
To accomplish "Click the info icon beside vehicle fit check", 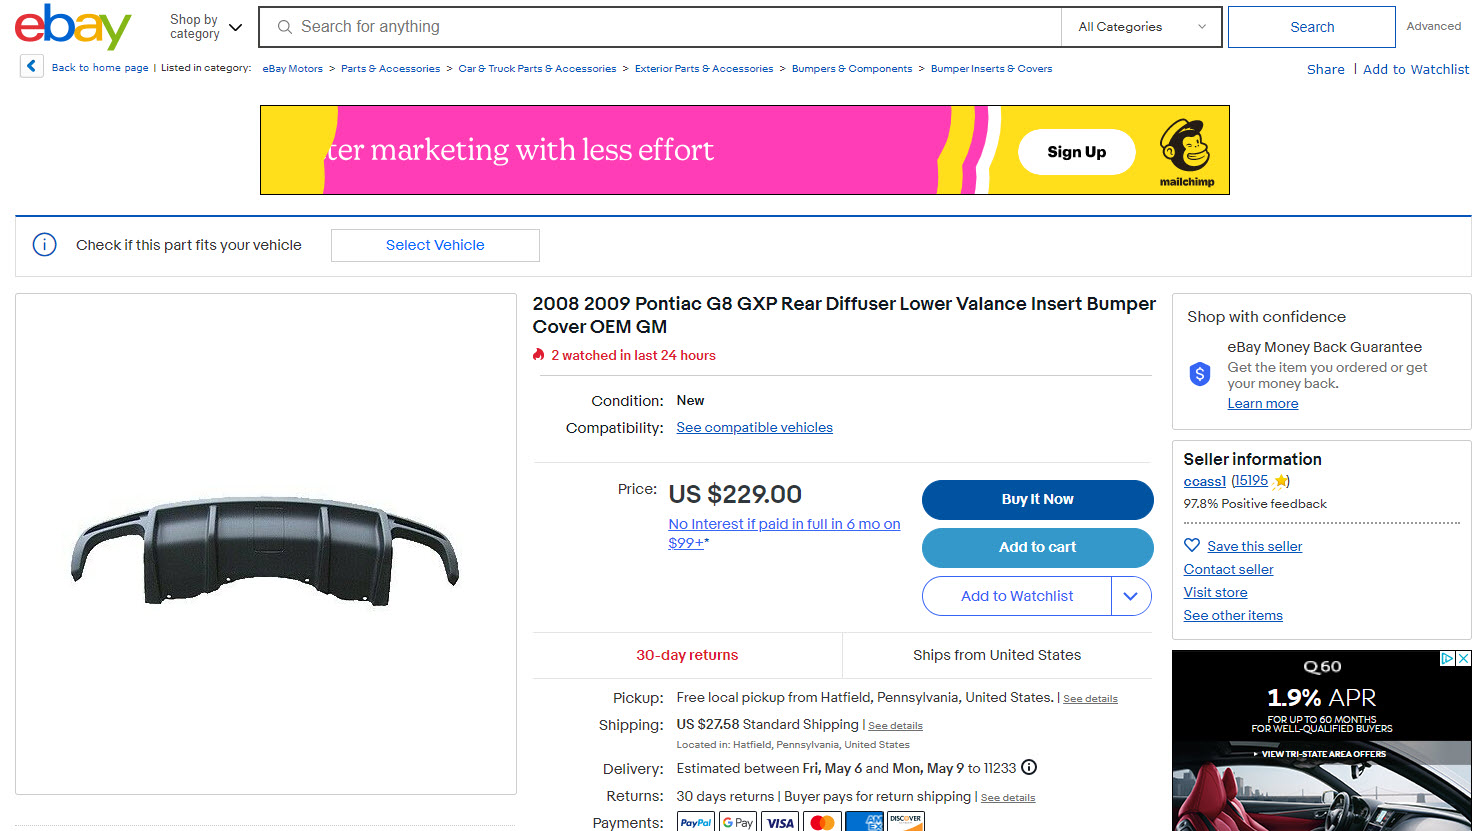I will pos(45,245).
